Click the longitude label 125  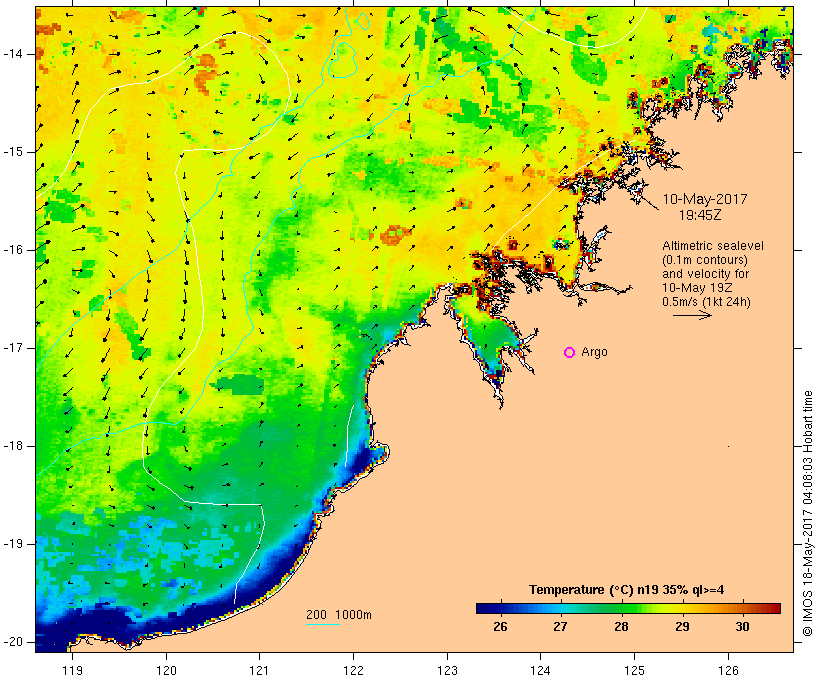click(634, 670)
